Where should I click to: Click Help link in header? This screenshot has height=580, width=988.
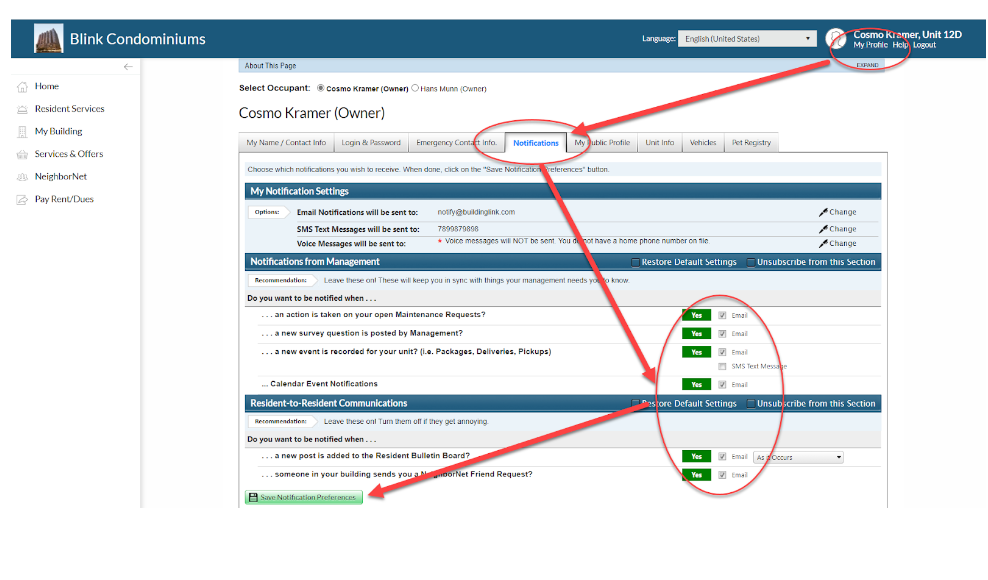[x=900, y=45]
